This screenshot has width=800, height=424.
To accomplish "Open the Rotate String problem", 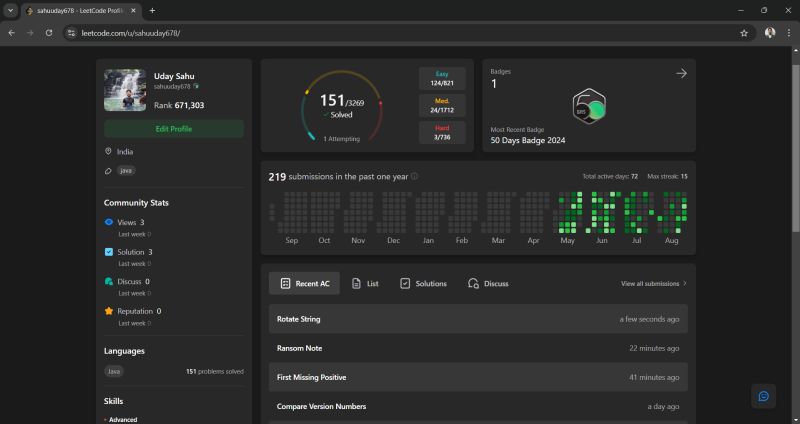I will [299, 319].
